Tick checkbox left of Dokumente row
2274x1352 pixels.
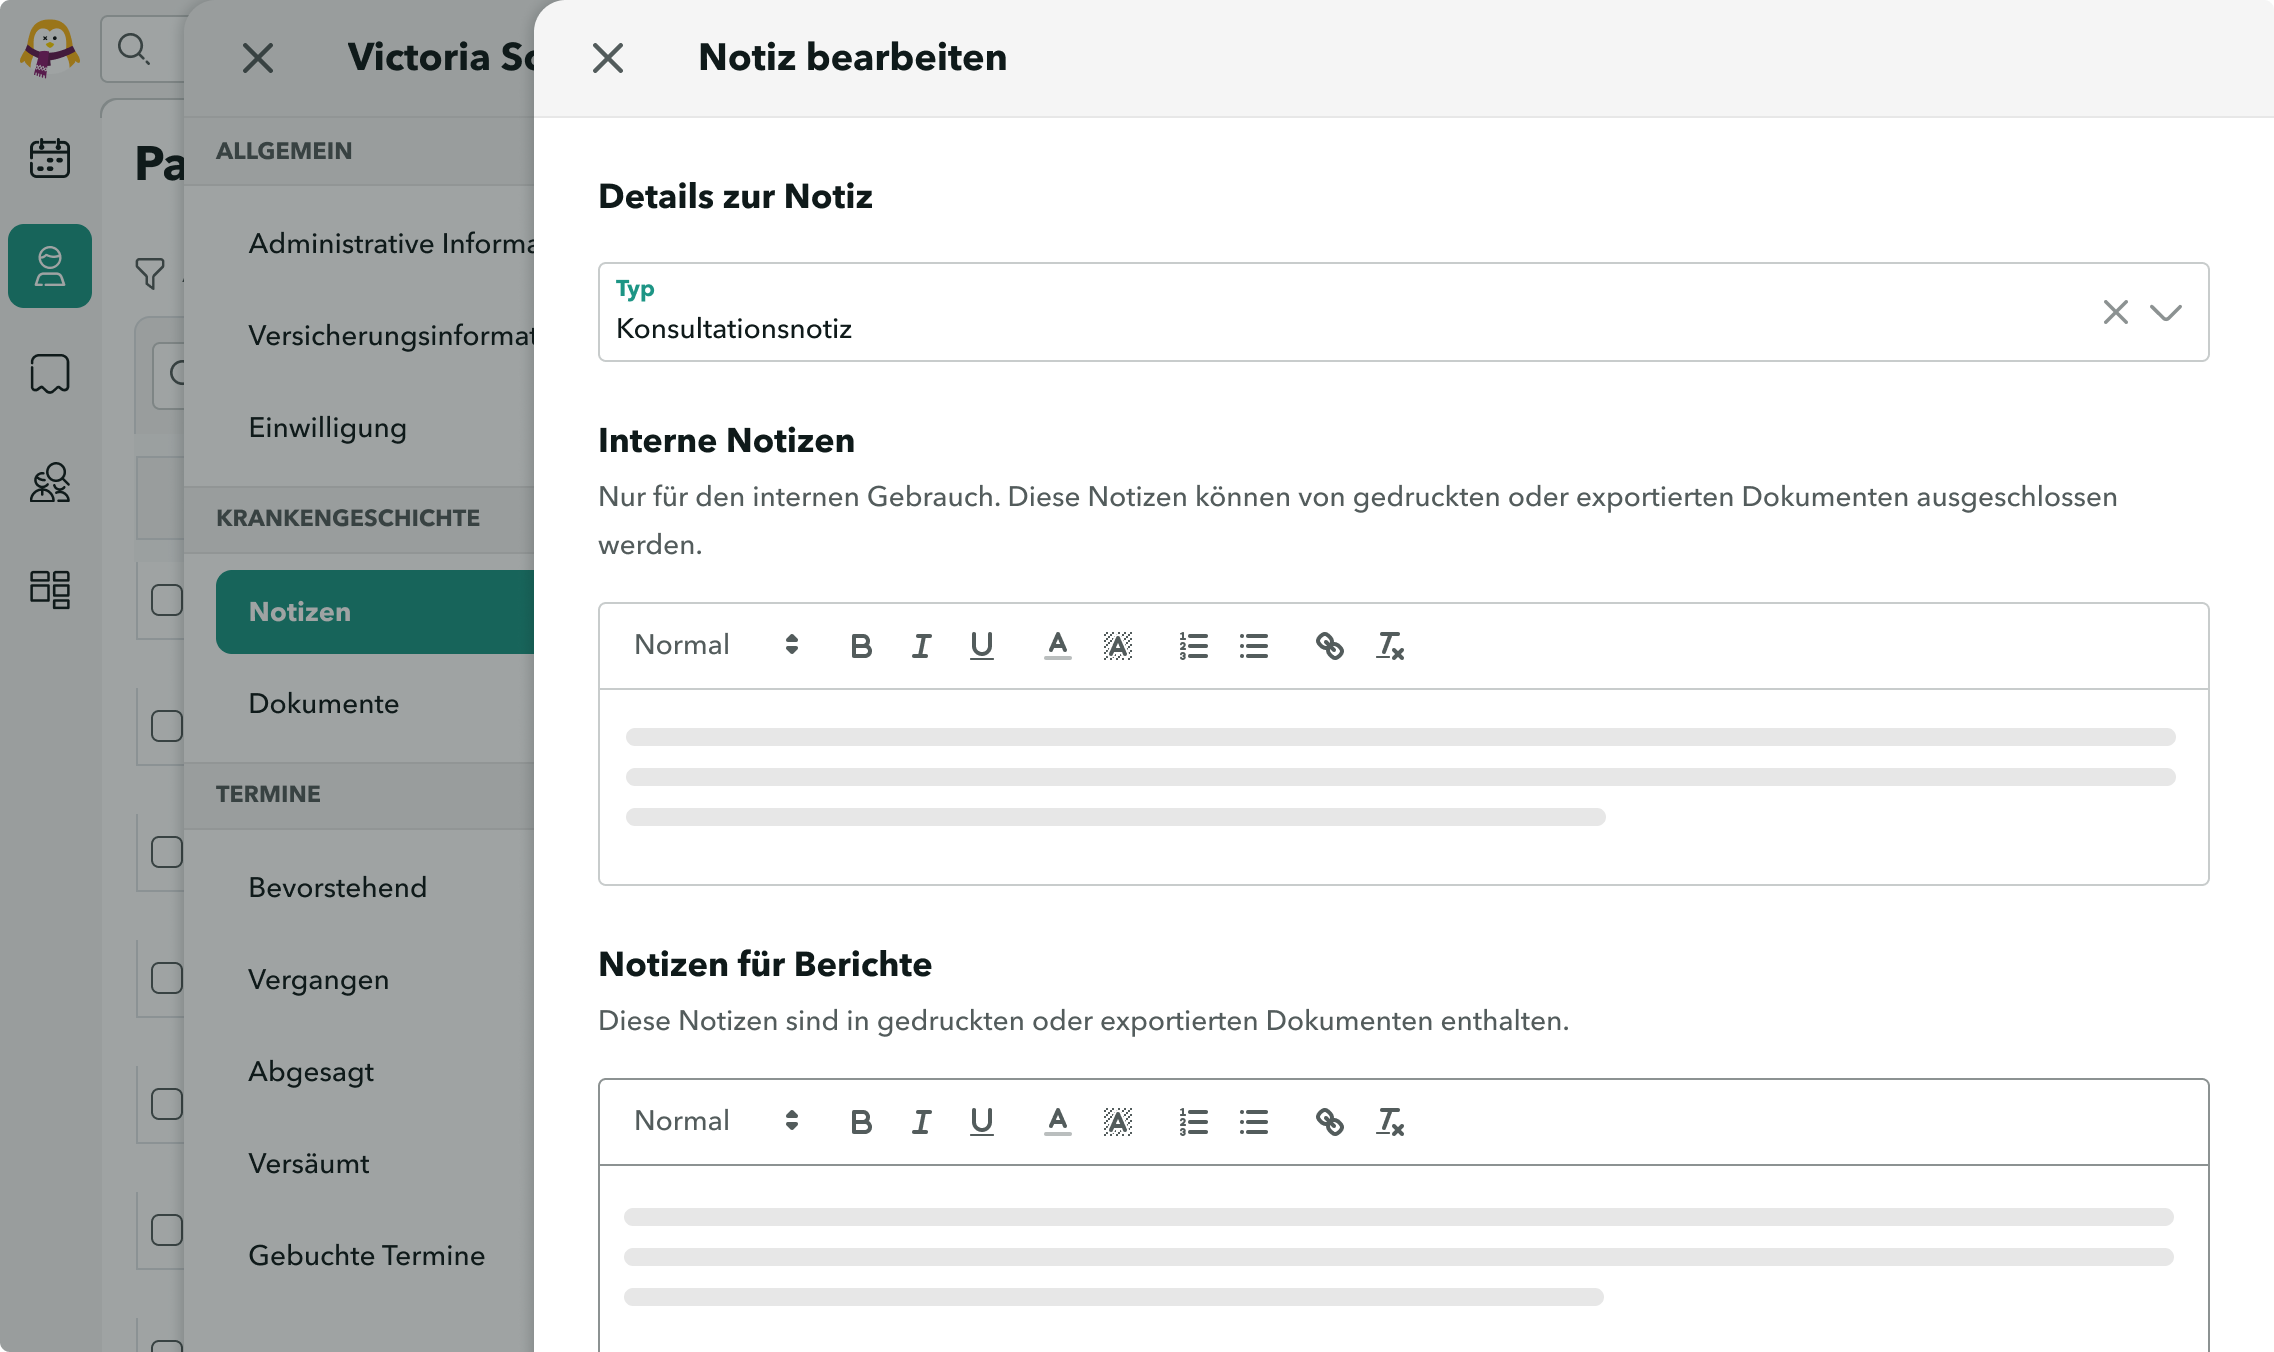(166, 726)
